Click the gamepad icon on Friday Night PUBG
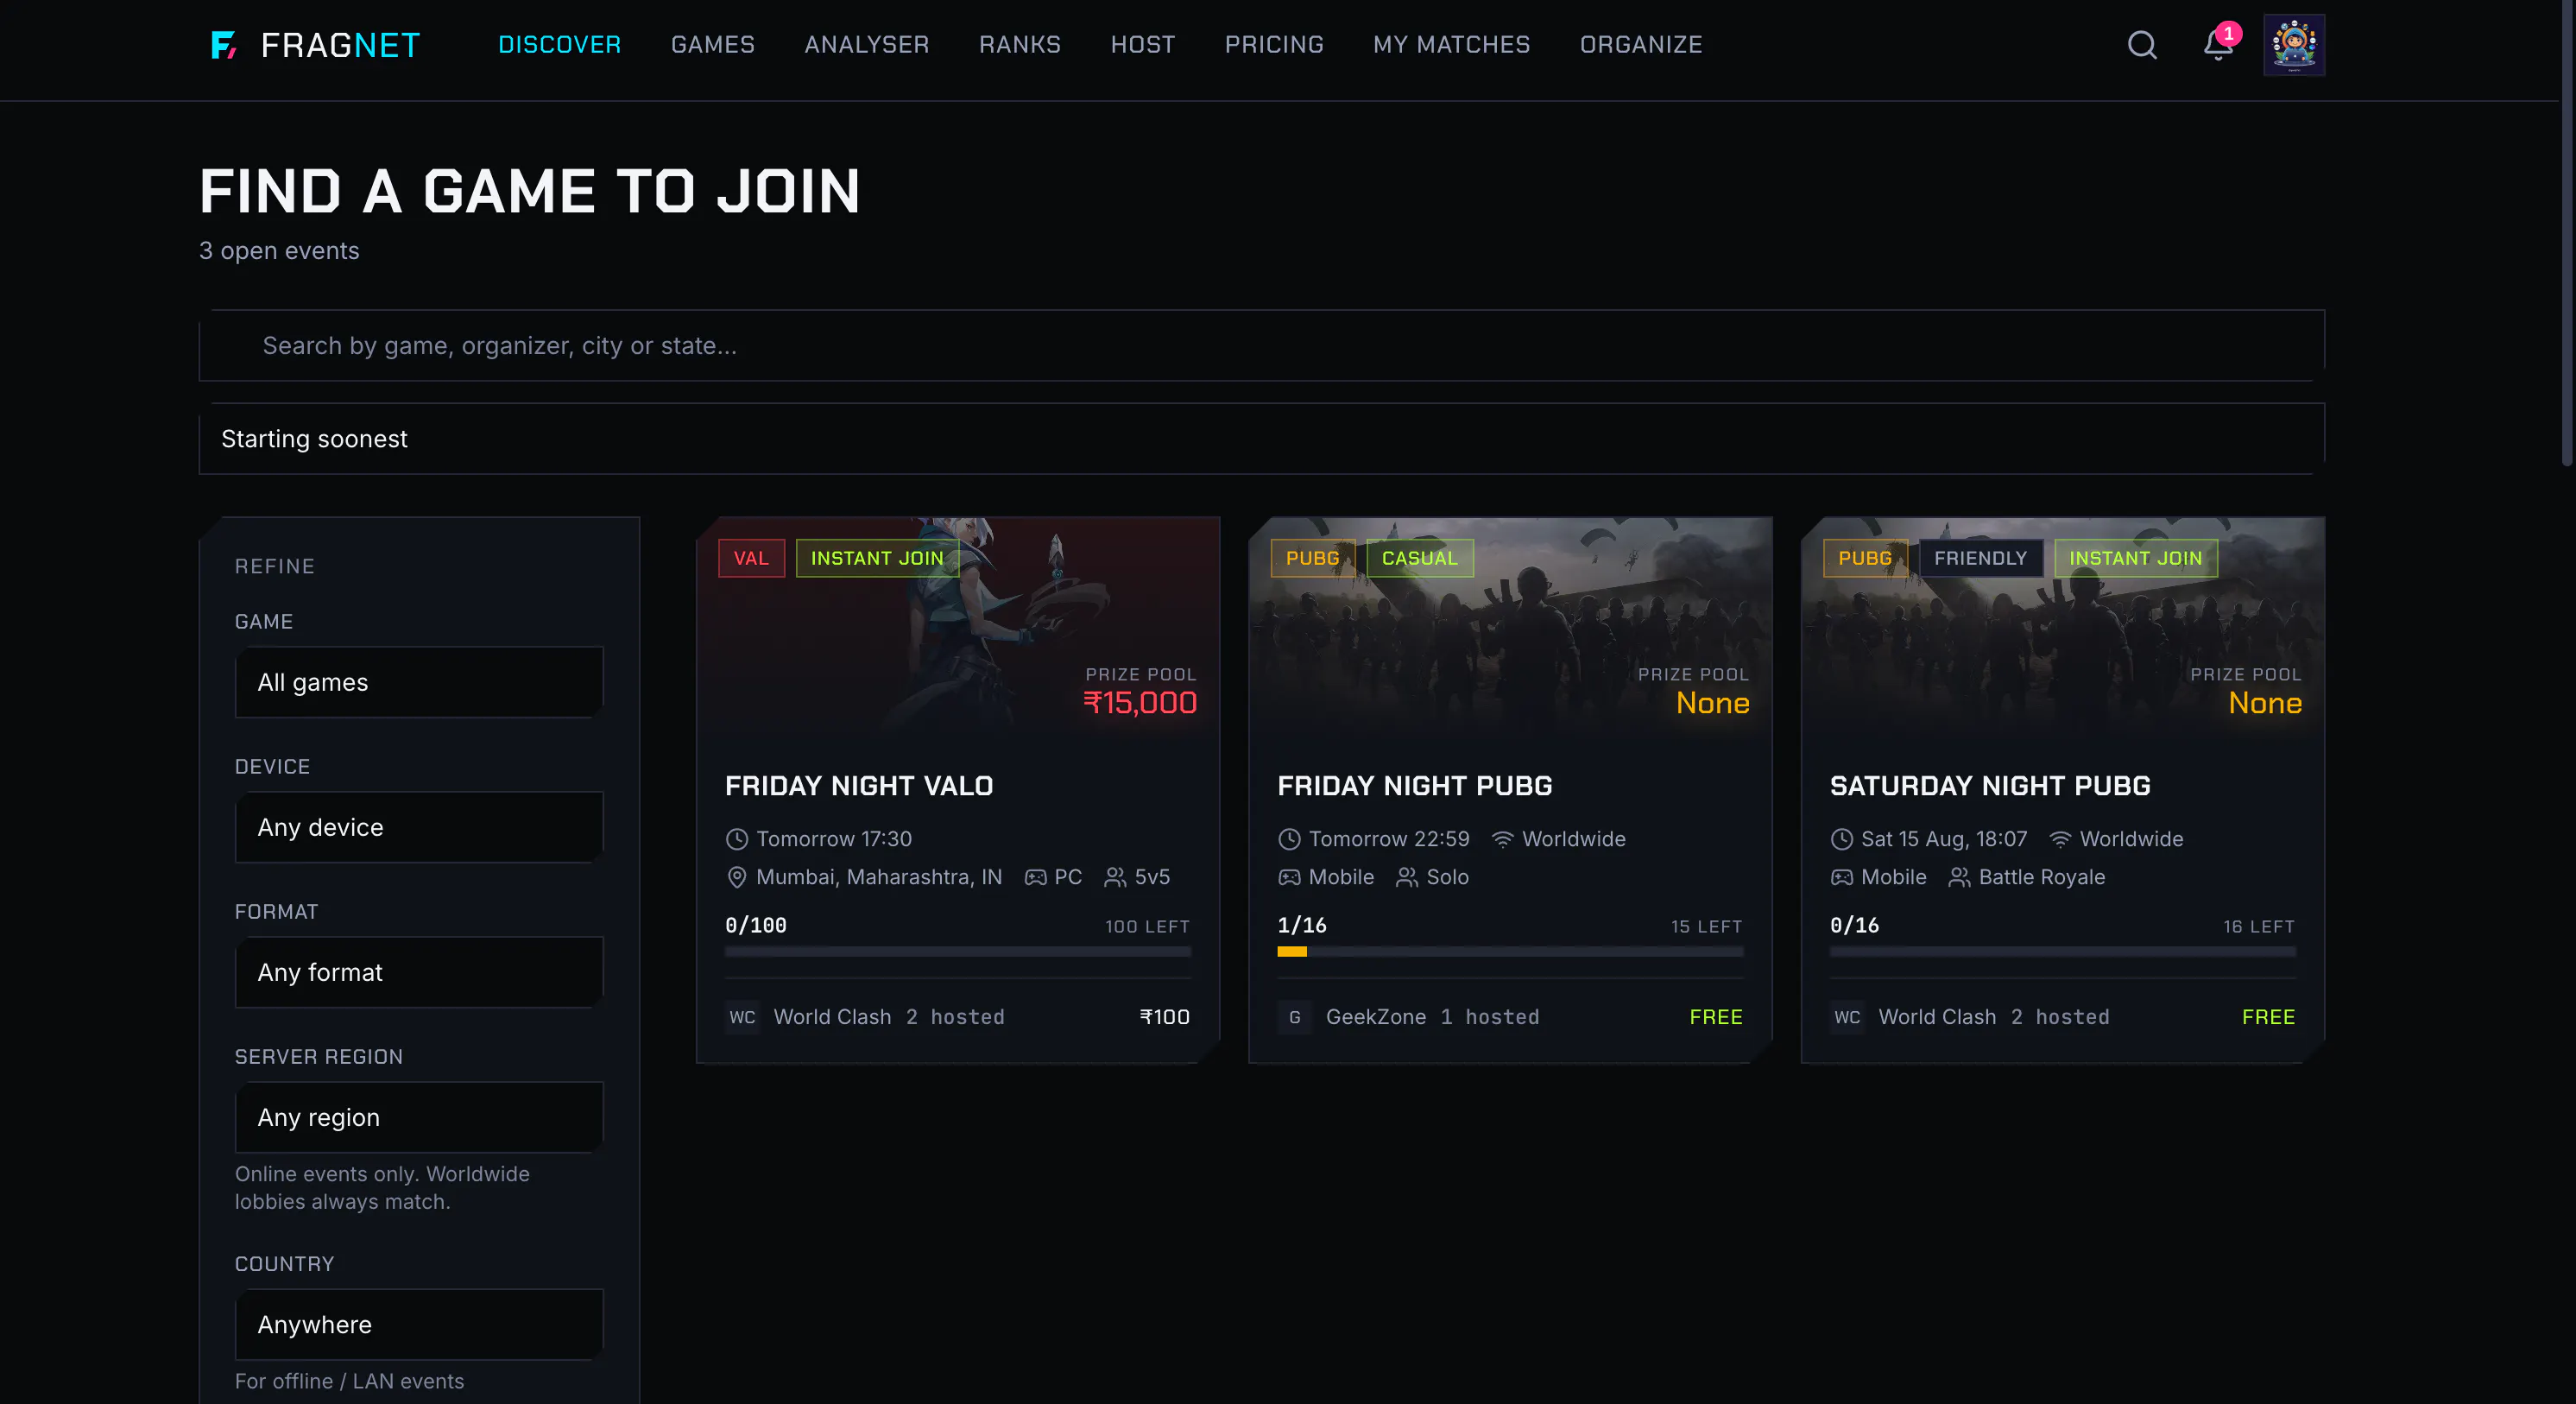Screen dimensions: 2576x1404 (x=1289, y=878)
